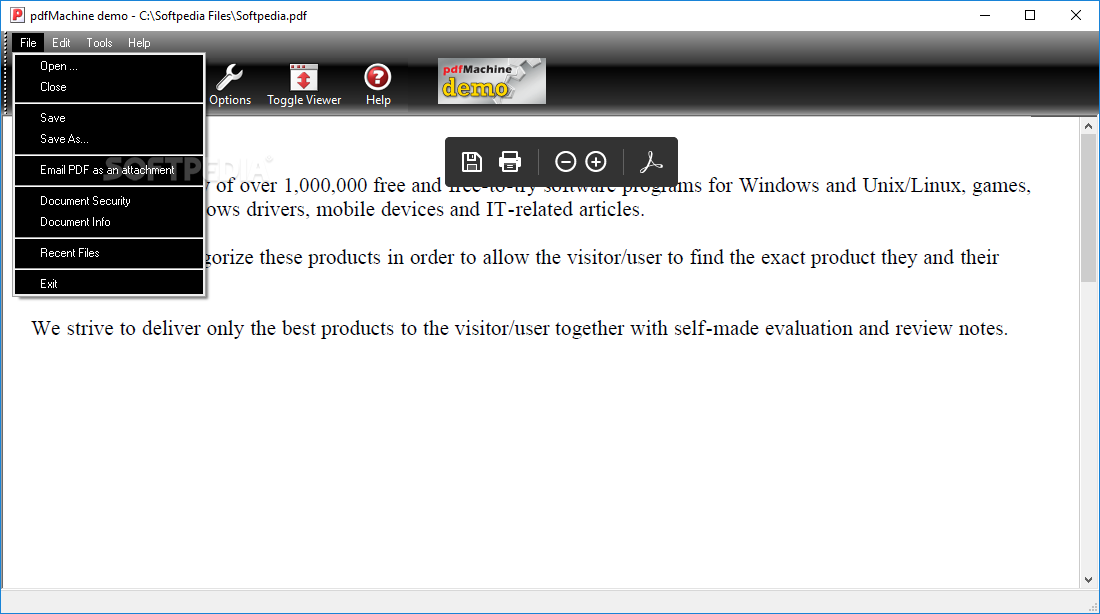This screenshot has width=1100, height=614.
Task: Select Open from the File menu
Action: click(x=57, y=65)
